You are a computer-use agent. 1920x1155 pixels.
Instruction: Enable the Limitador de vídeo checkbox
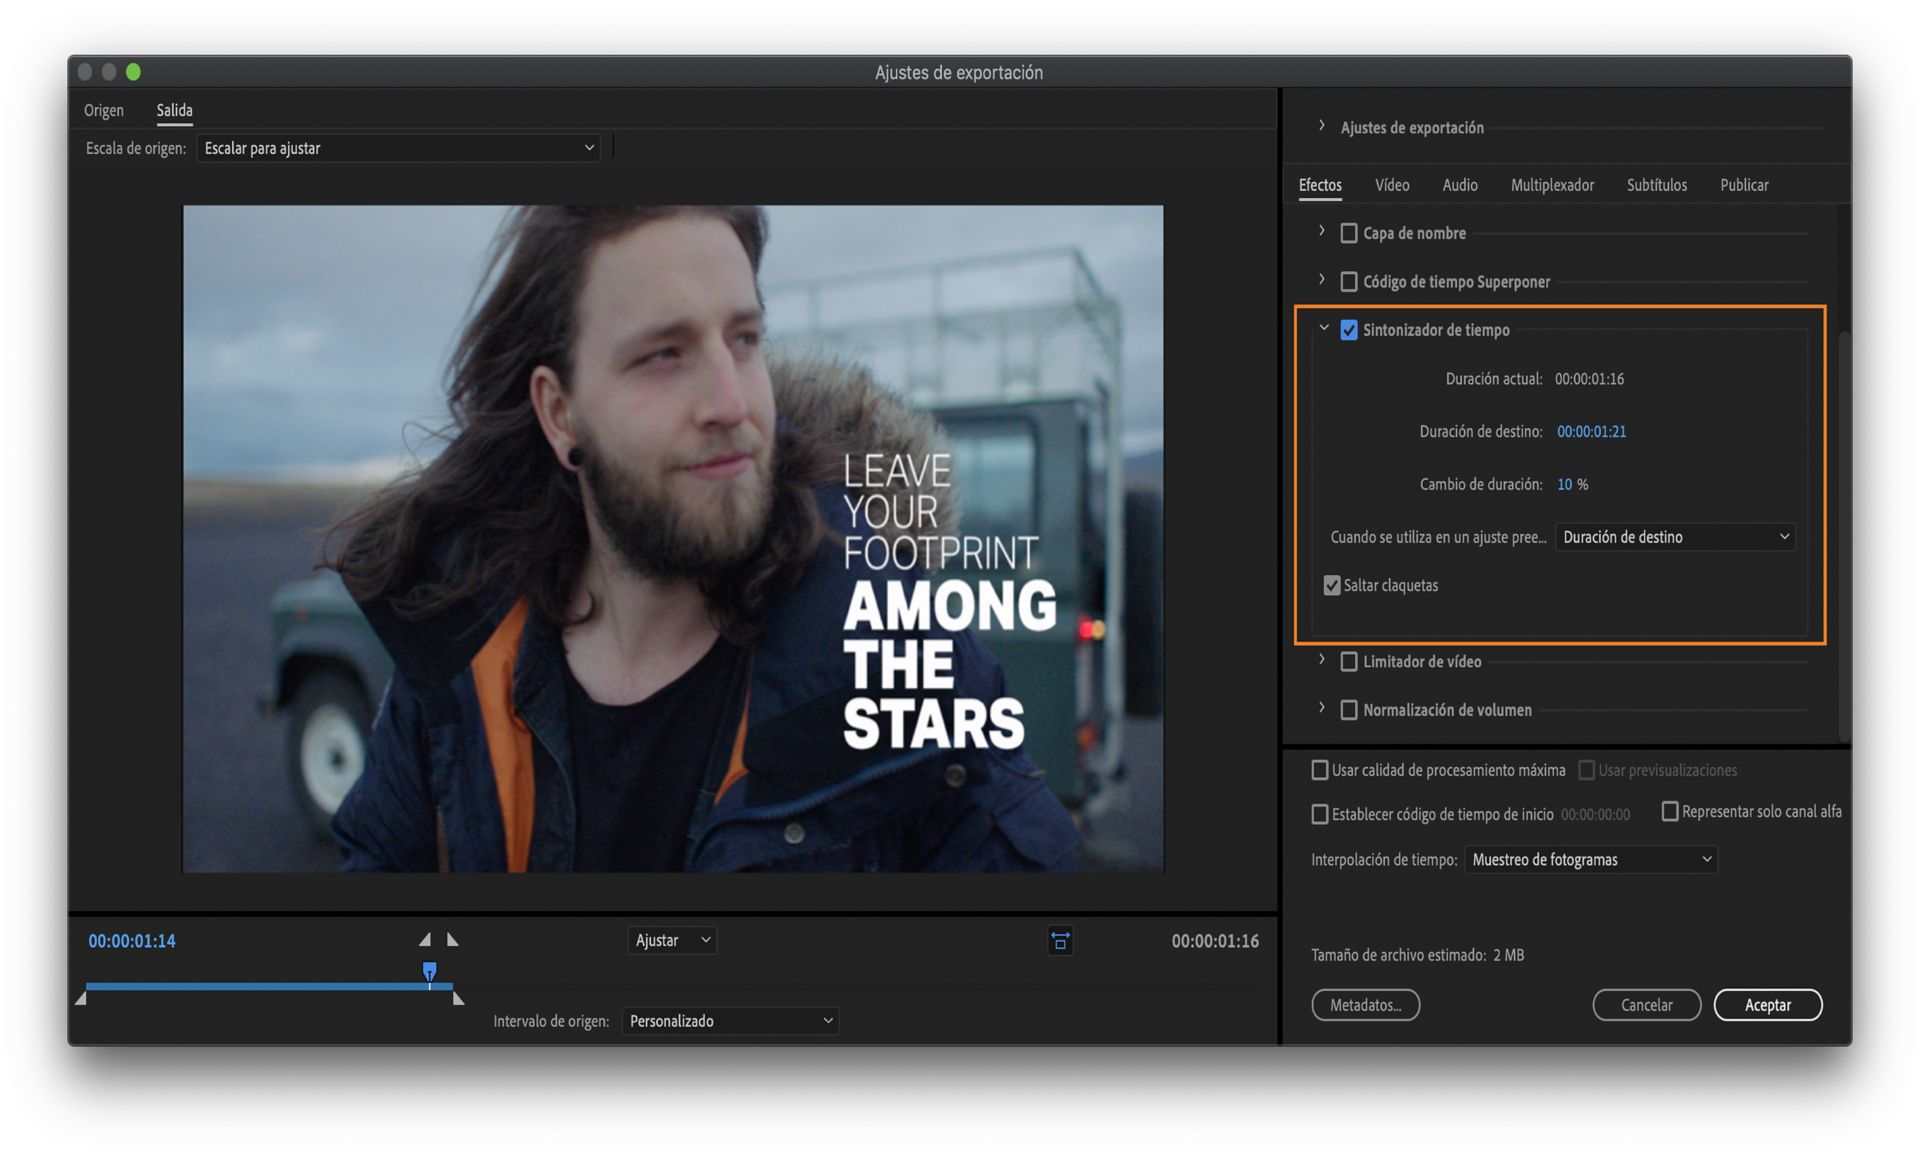coord(1349,661)
